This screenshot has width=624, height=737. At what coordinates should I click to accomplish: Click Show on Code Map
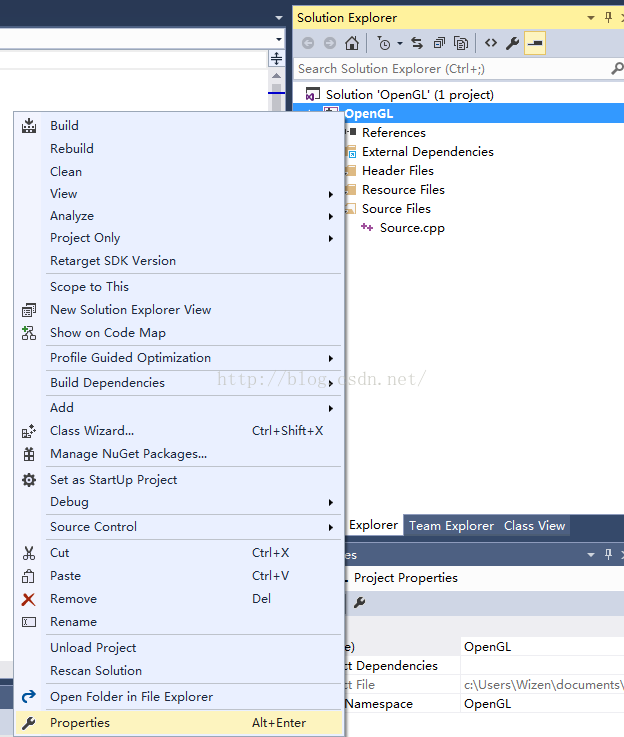tap(179, 333)
